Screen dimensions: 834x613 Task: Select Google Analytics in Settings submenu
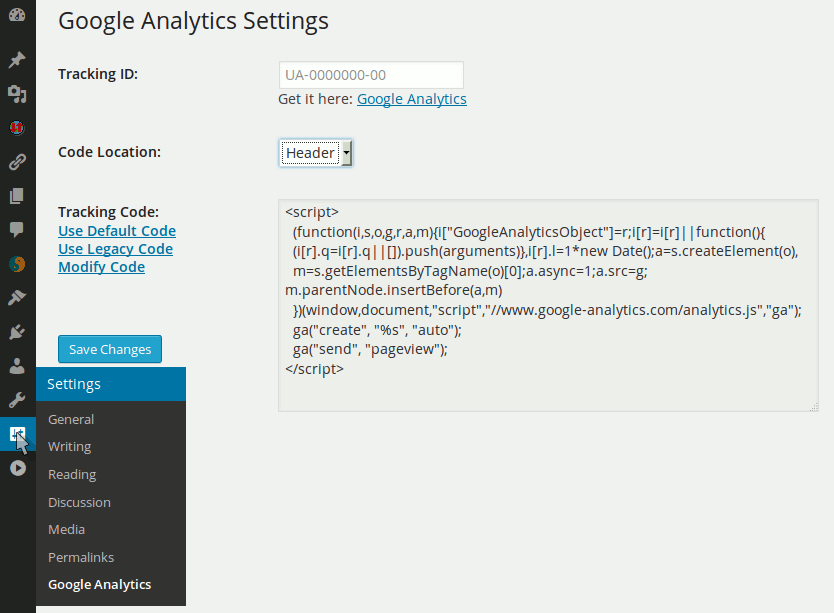99,584
